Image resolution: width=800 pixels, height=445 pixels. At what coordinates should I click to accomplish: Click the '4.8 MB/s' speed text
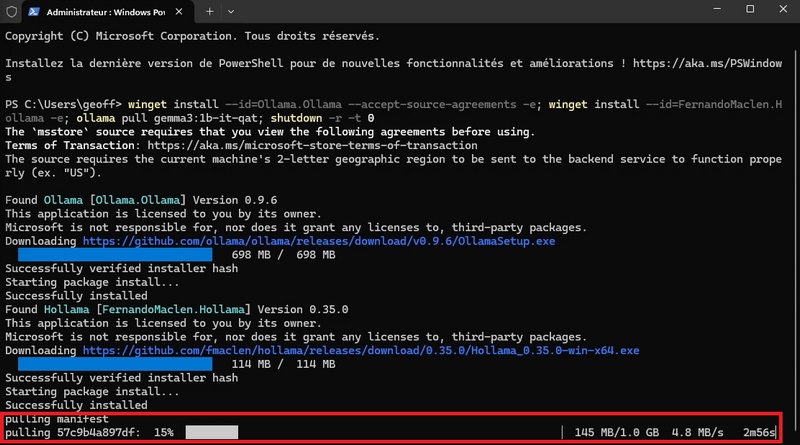697,432
